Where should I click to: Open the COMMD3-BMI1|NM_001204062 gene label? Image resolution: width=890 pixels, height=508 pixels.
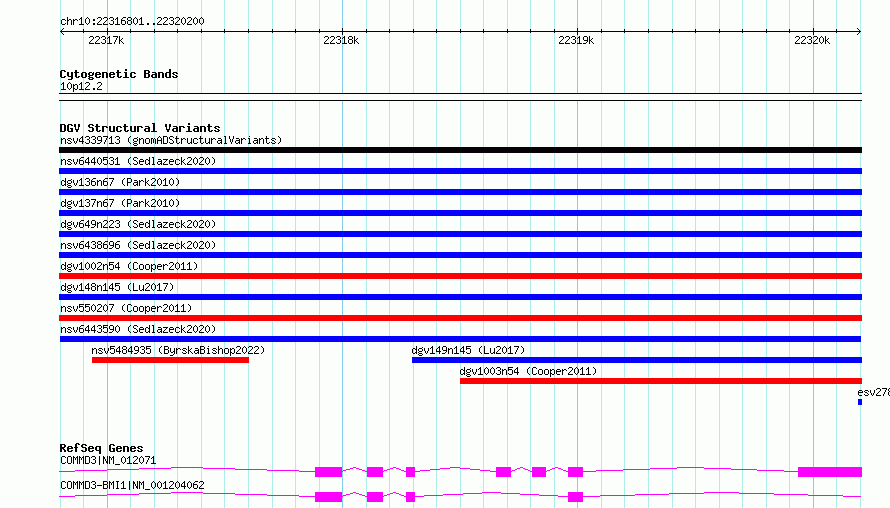tap(132, 485)
